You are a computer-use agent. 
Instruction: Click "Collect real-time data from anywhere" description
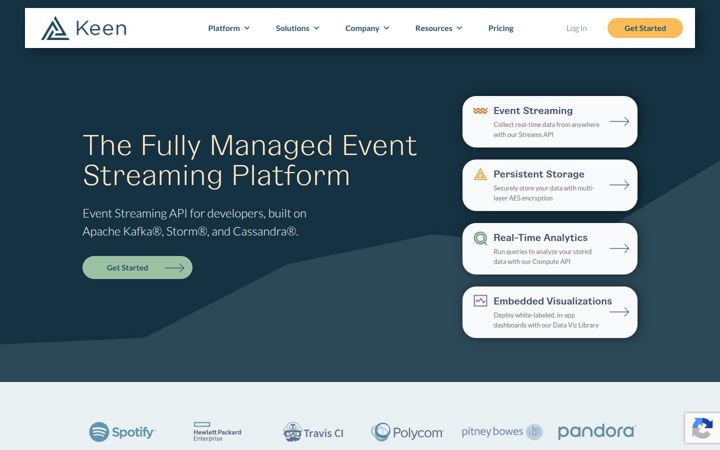[x=546, y=129]
